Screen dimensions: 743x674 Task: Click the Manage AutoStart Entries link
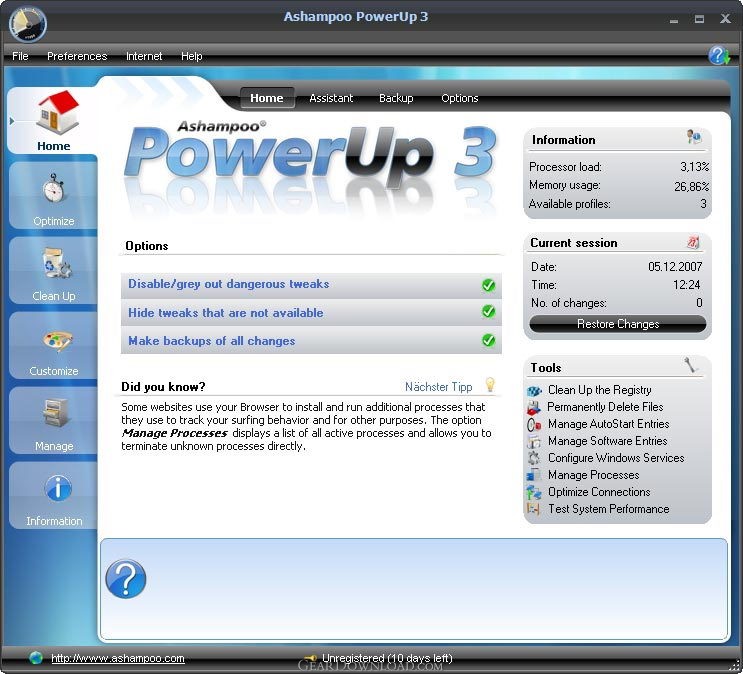click(x=608, y=424)
